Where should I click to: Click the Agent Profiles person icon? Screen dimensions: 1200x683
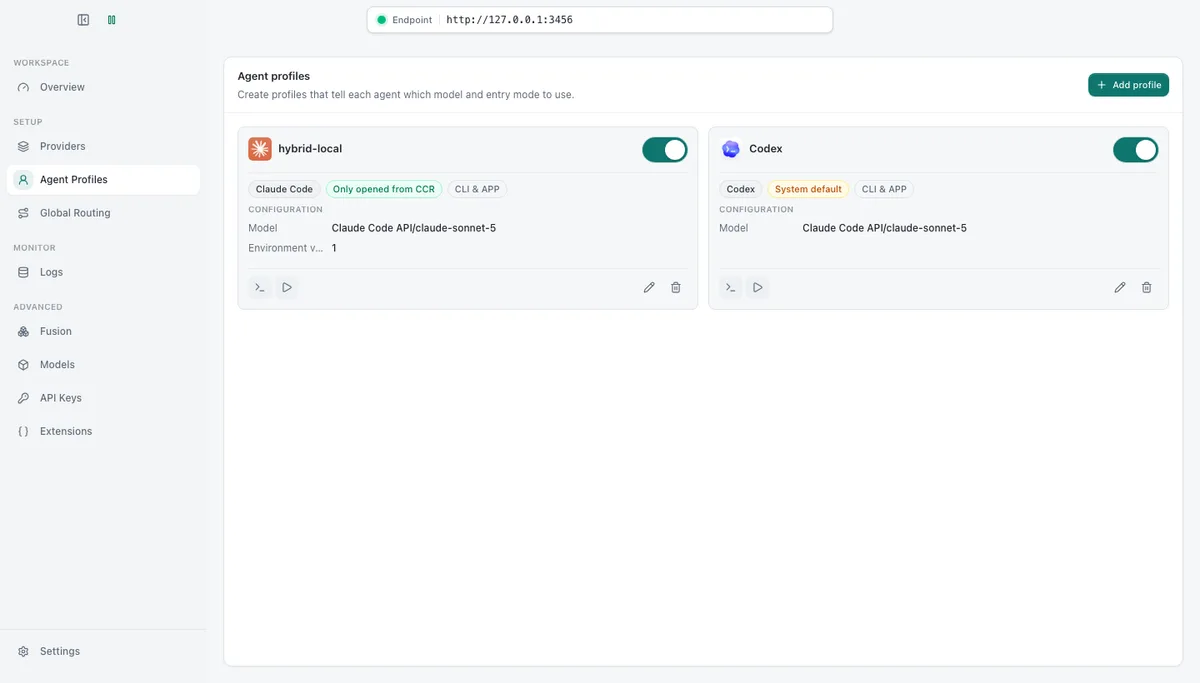[x=24, y=180]
